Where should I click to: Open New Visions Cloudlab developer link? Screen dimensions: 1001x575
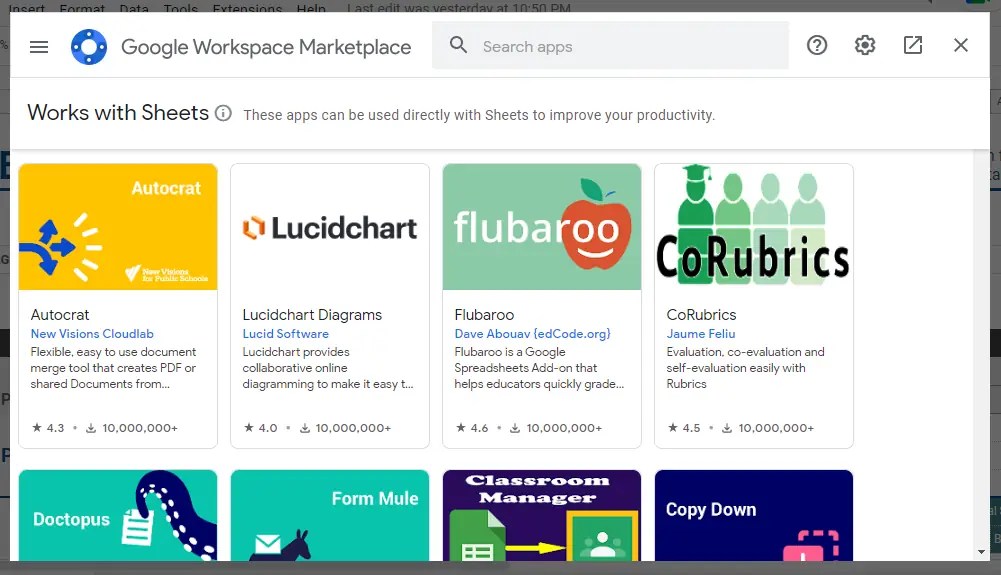(92, 334)
